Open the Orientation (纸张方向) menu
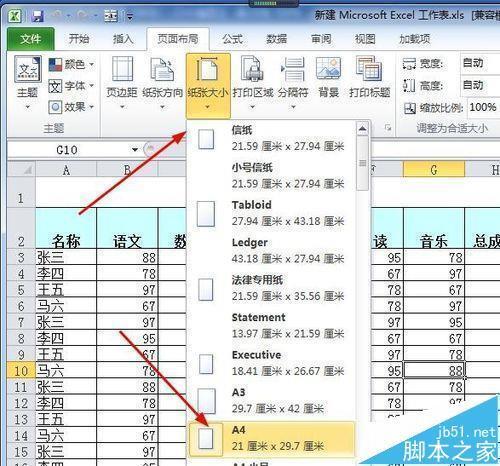 162,83
